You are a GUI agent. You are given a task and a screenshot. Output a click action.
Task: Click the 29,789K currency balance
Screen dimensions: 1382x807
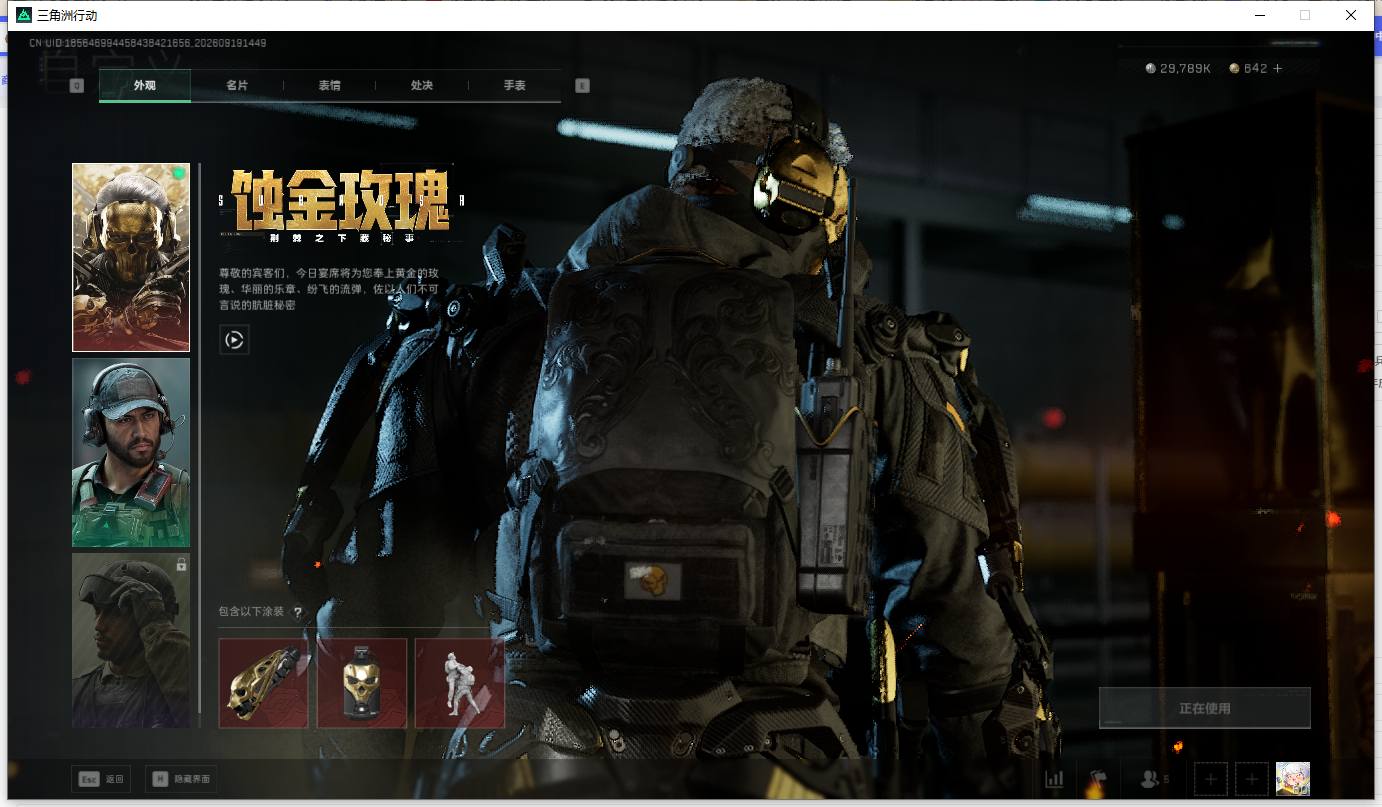[1185, 69]
